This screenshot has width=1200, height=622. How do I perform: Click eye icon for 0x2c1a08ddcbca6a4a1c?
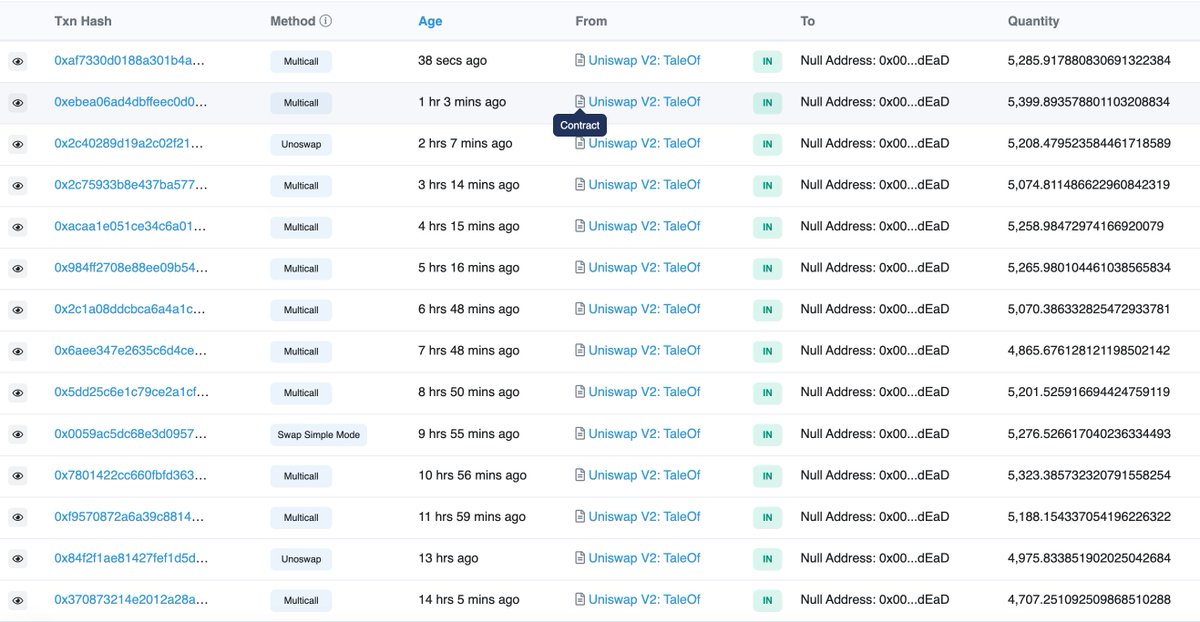click(18, 310)
